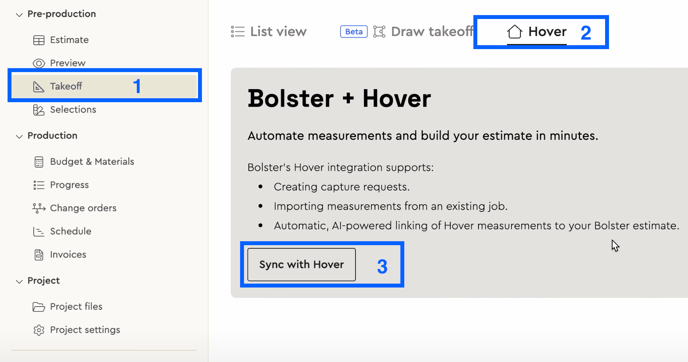688x362 pixels.
Task: Click the Preview eye icon
Action: pos(39,63)
